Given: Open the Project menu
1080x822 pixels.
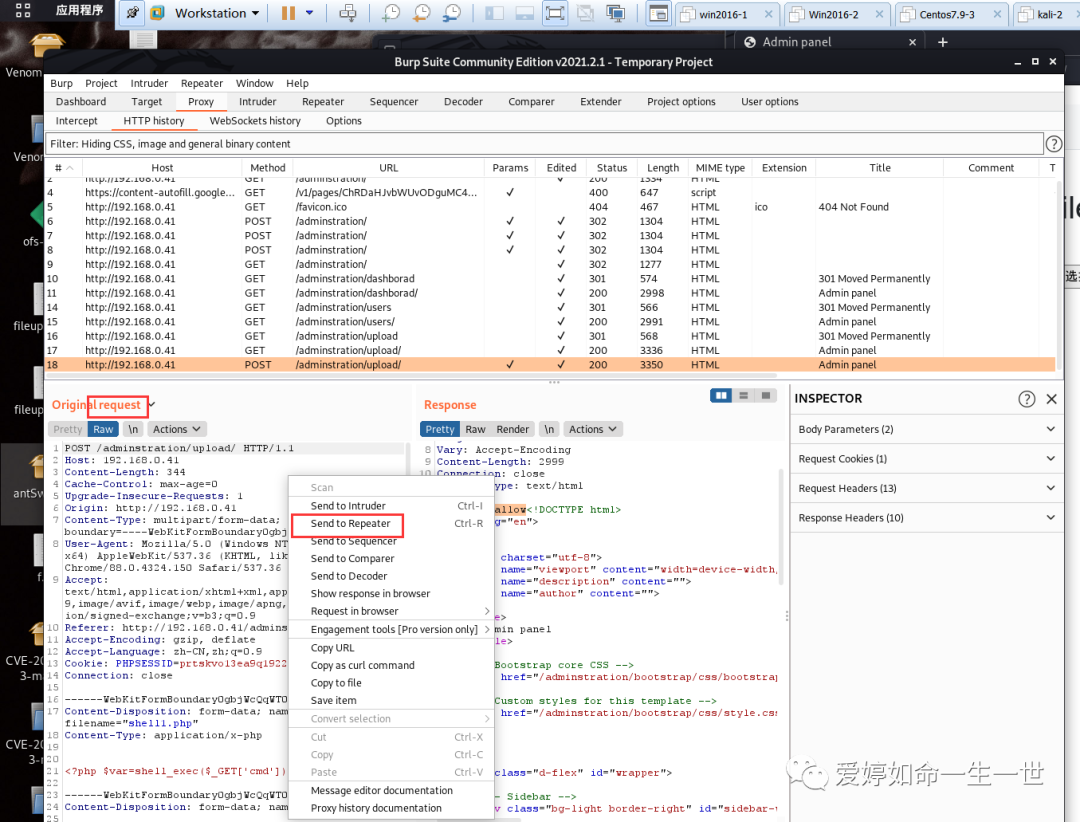Looking at the screenshot, I should coord(101,83).
